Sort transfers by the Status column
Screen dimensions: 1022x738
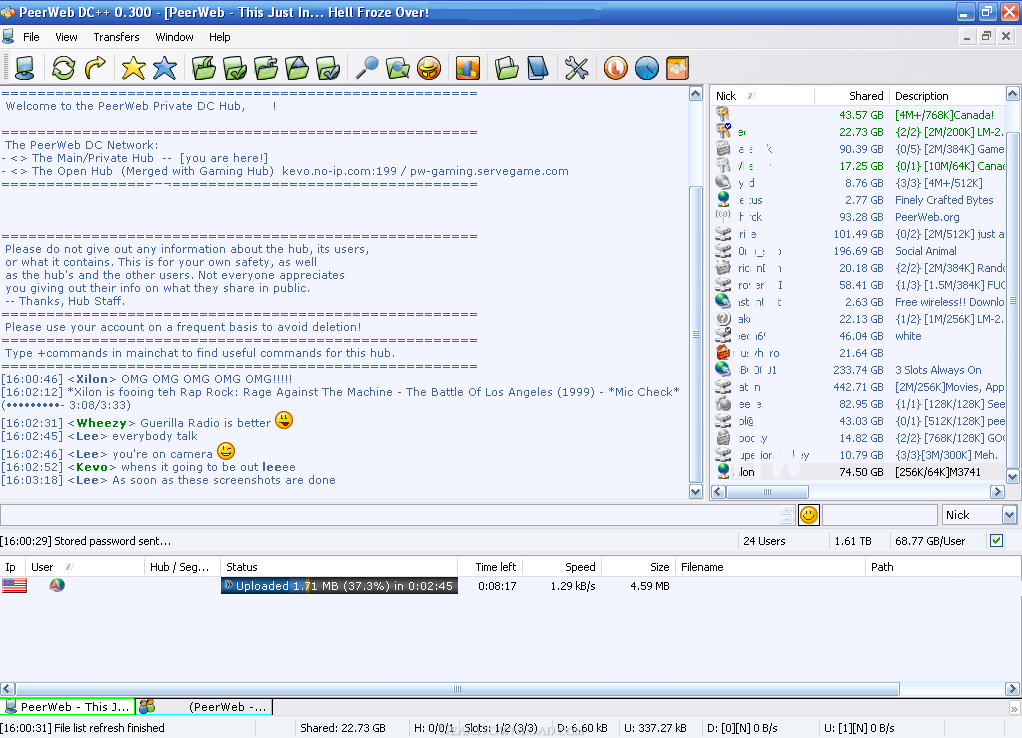(x=339, y=567)
